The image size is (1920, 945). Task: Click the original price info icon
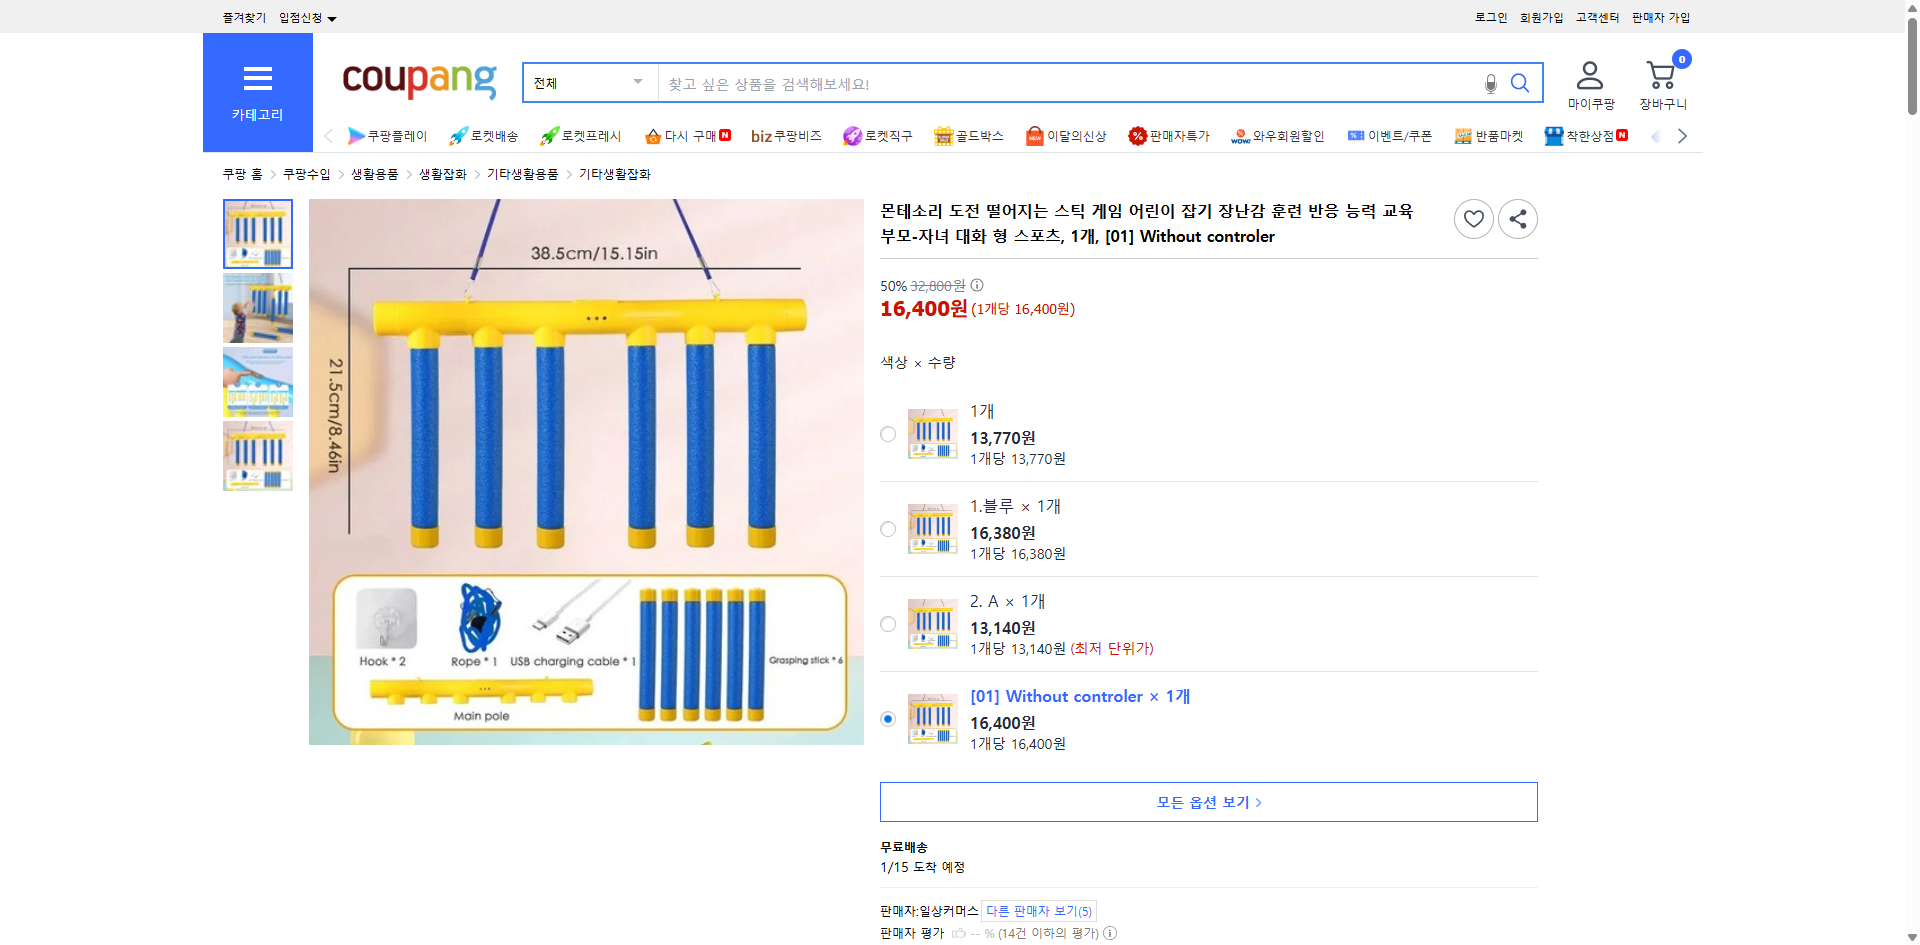click(x=976, y=286)
